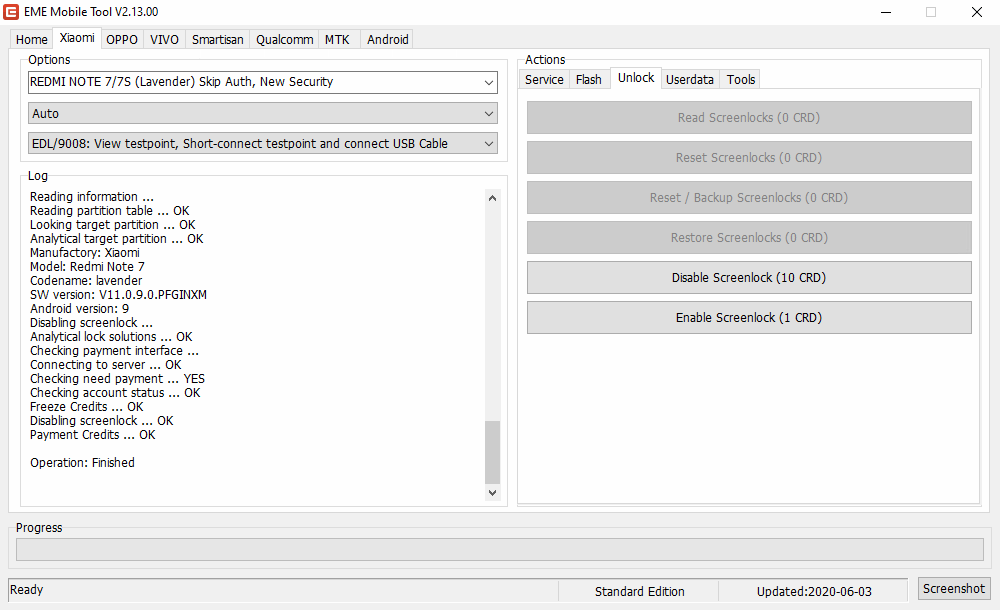Open the Flash actions tab
Image resolution: width=1000 pixels, height=610 pixels.
coord(589,79)
